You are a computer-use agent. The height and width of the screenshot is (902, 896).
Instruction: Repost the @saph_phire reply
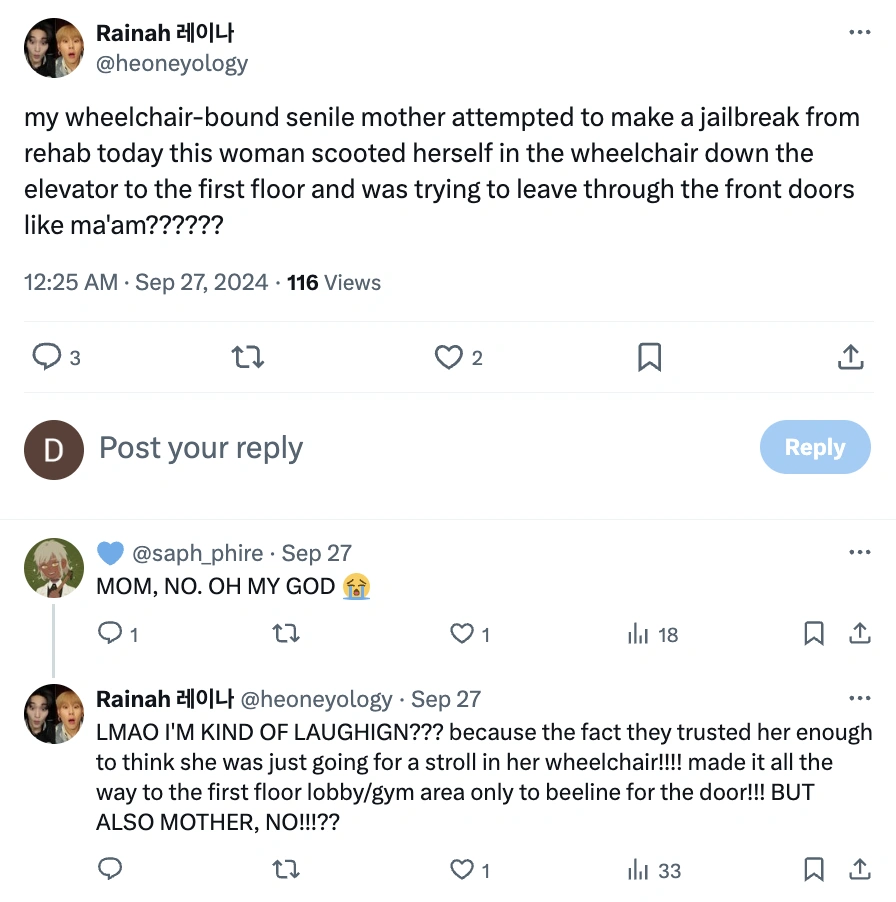(286, 634)
